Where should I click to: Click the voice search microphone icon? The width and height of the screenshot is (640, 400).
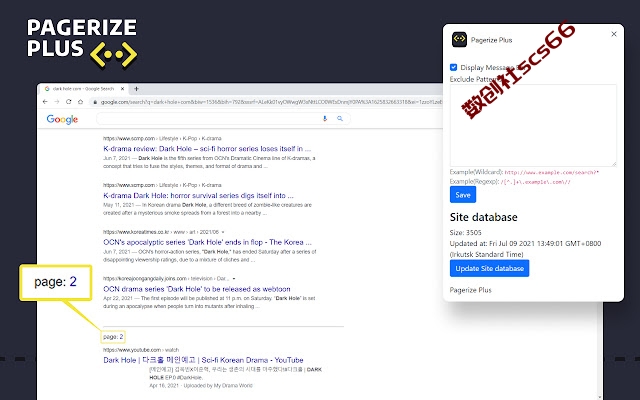coord(325,118)
